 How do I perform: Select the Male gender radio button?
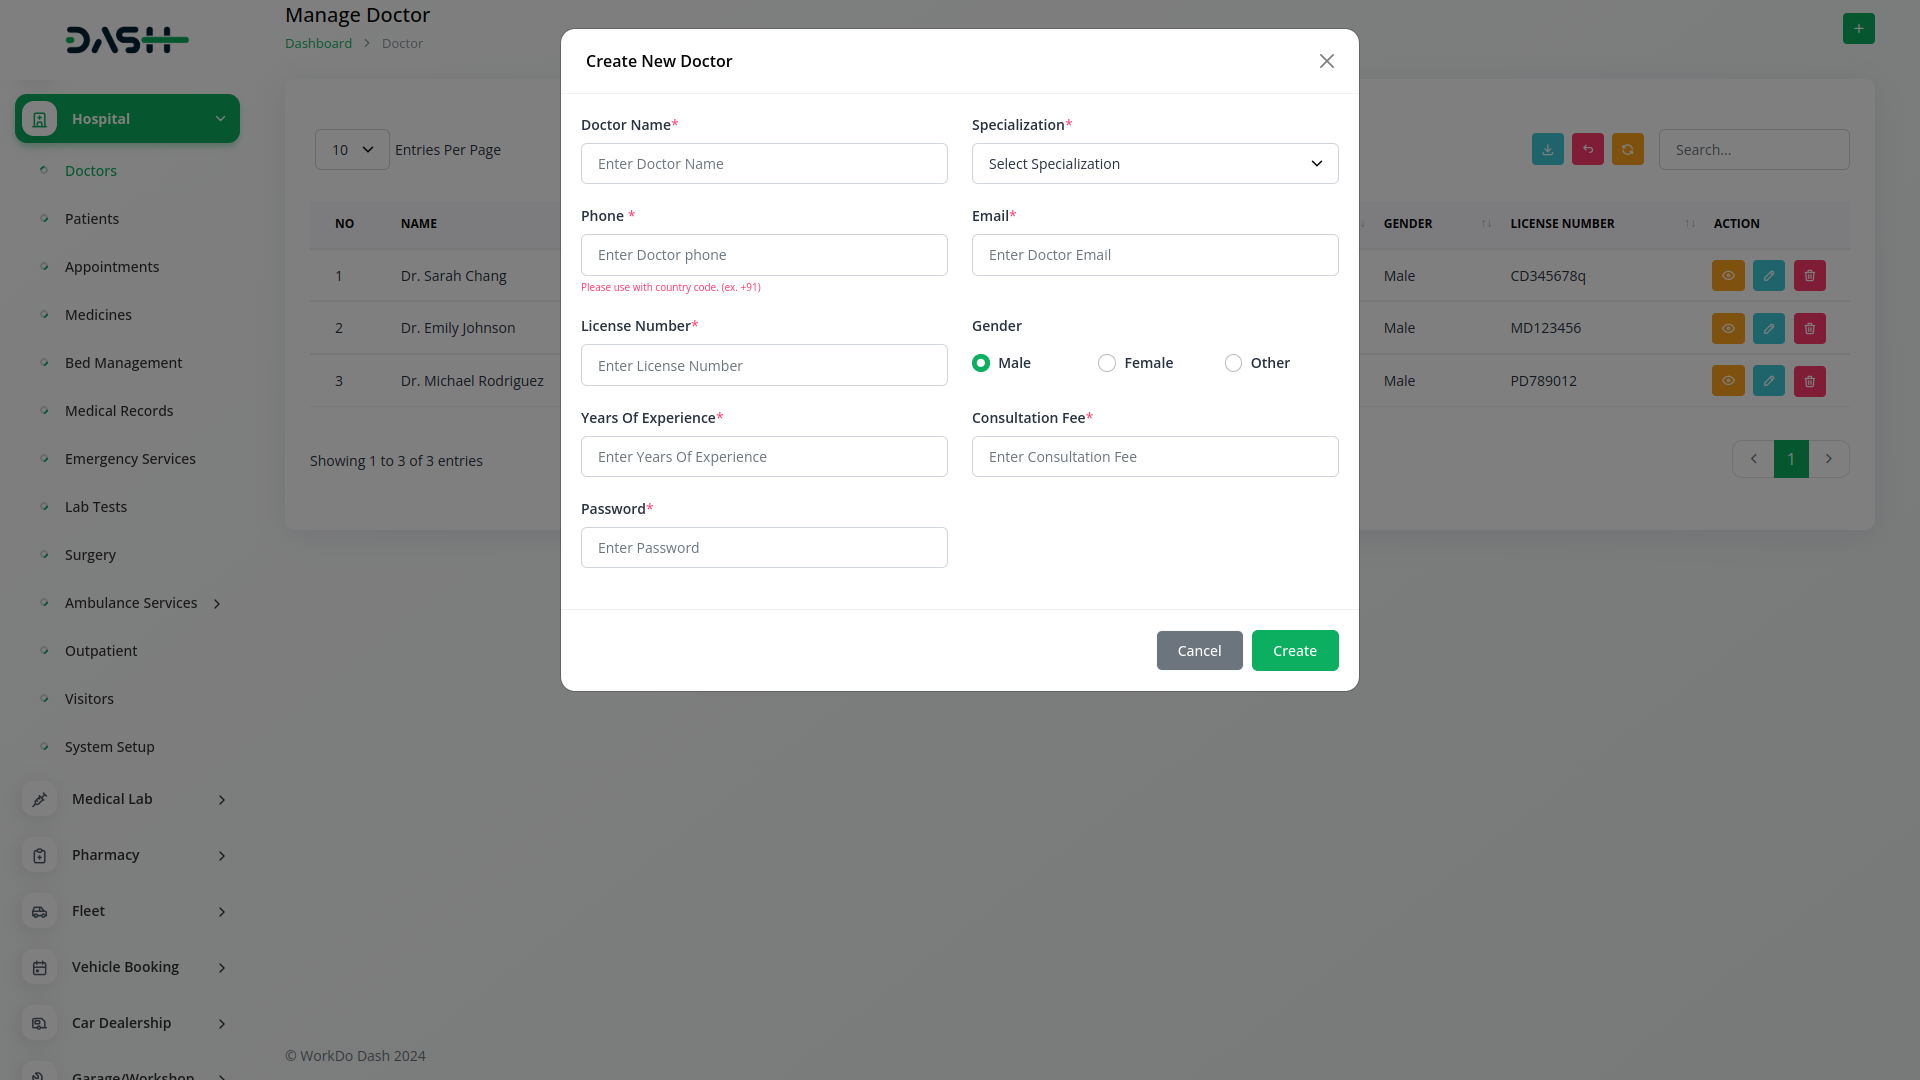click(x=981, y=363)
